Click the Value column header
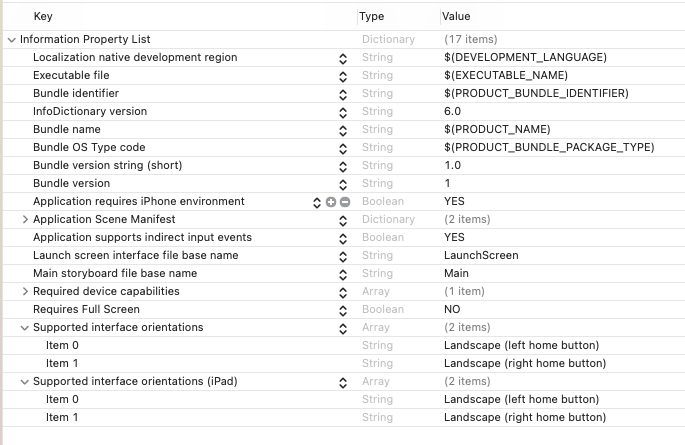 pos(456,16)
